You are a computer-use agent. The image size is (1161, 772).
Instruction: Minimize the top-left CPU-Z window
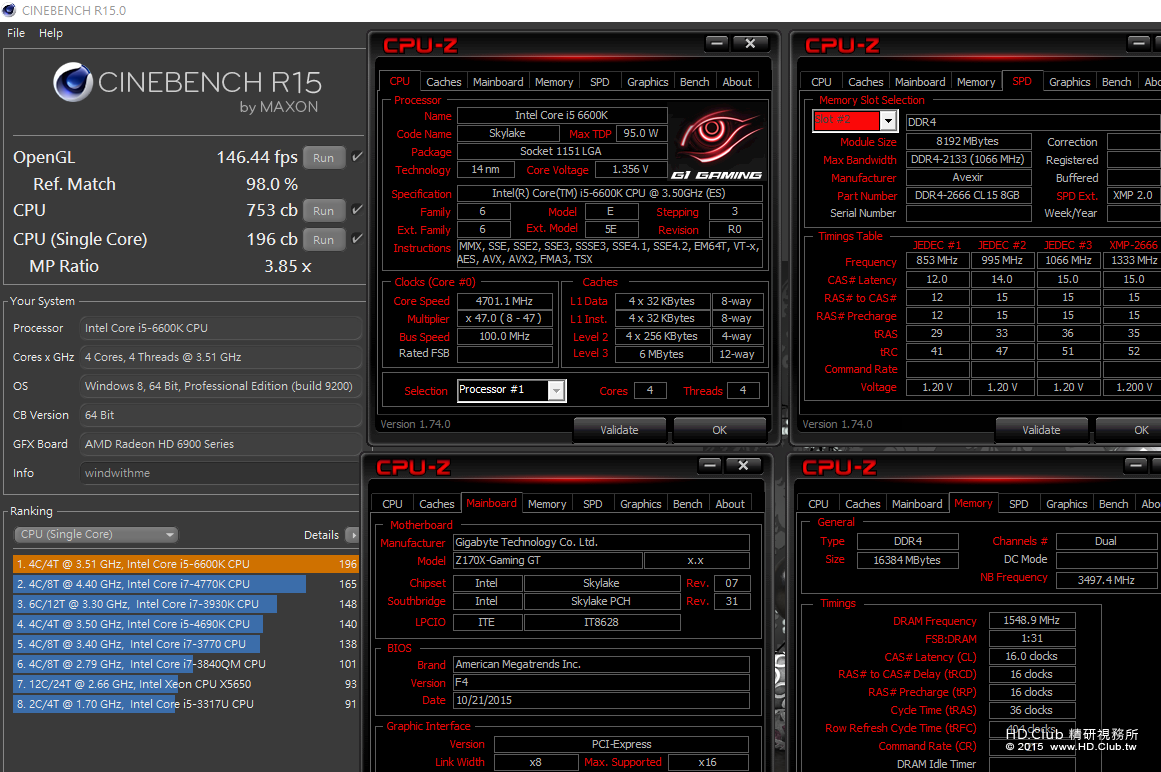716,44
